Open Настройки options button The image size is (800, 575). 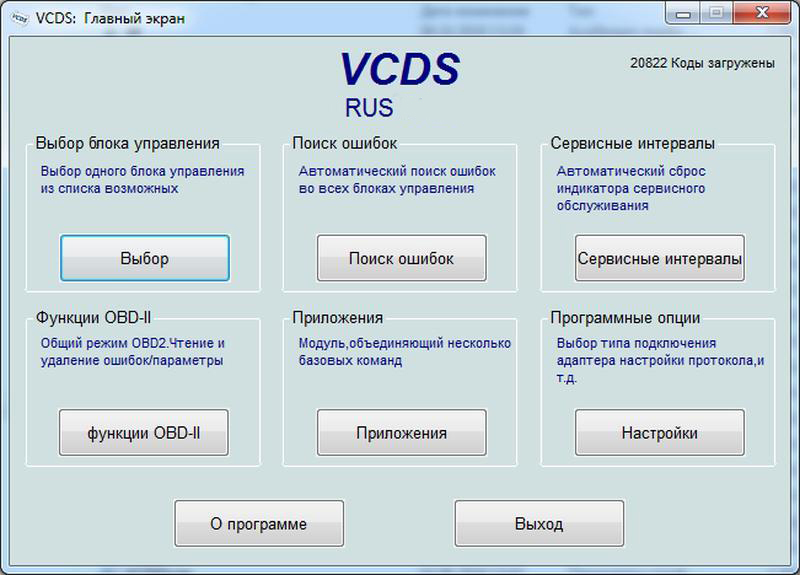click(660, 433)
